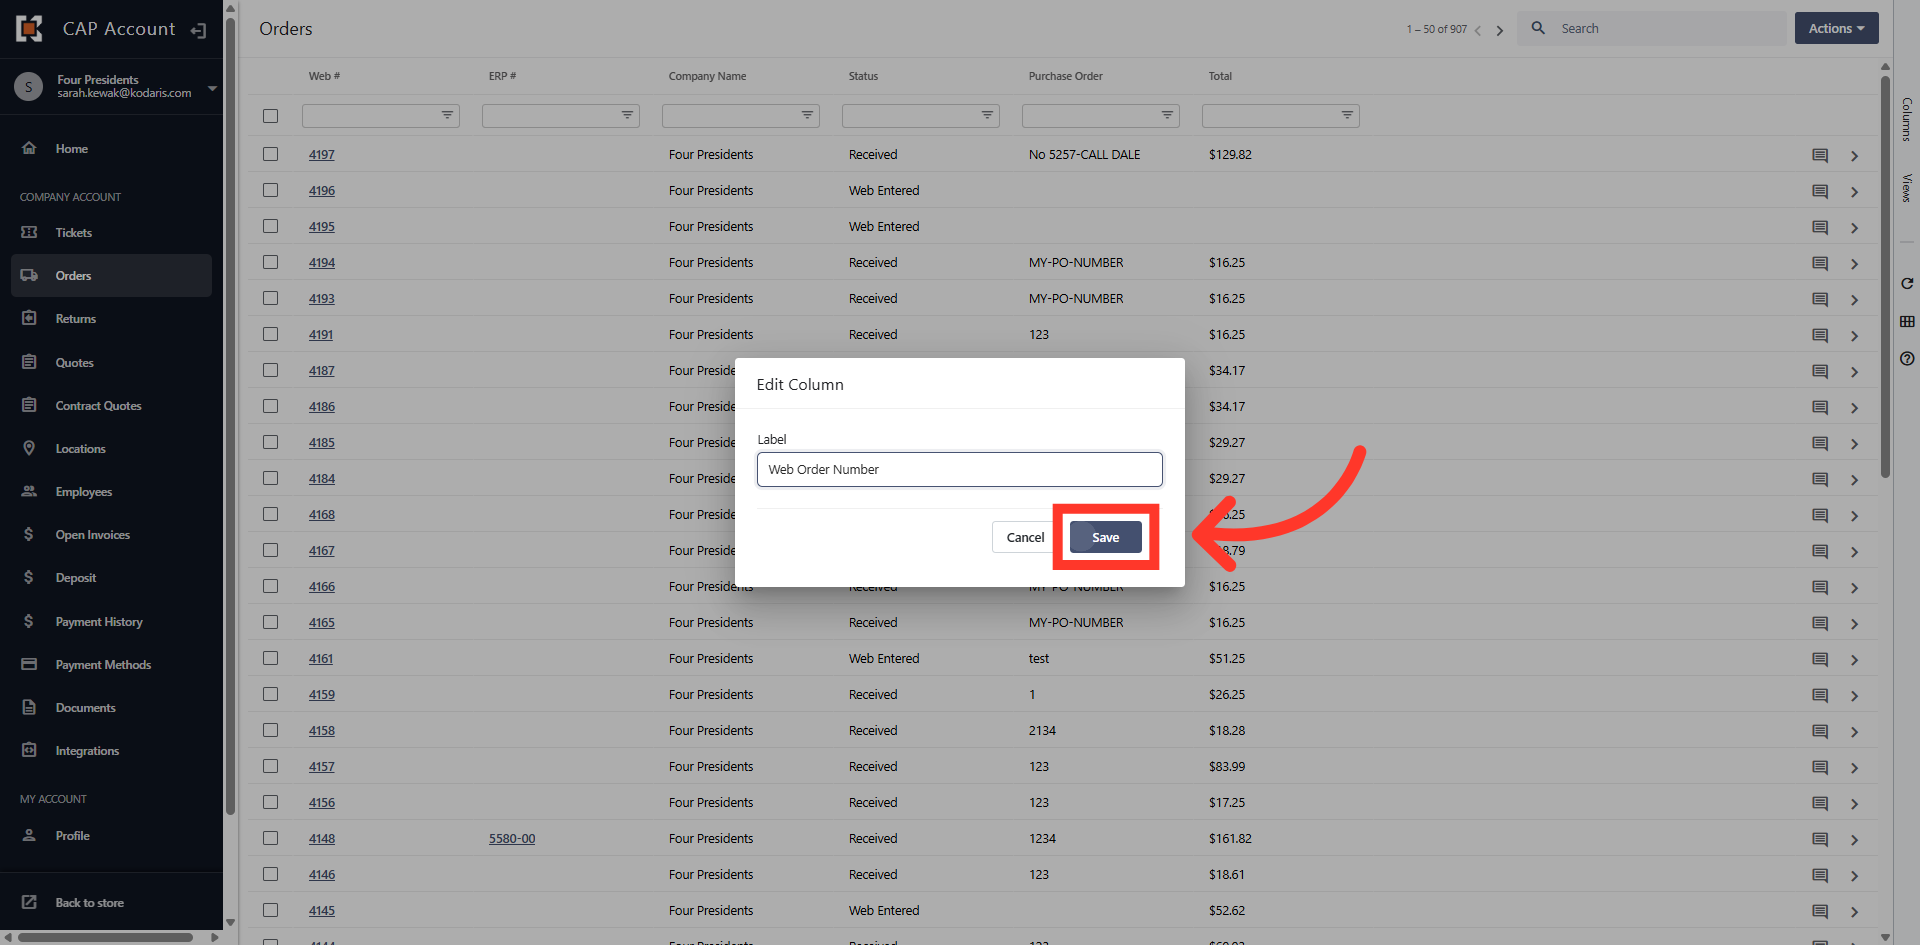The height and width of the screenshot is (945, 1920).
Task: Open Contract Quotes in the sidebar
Action: pos(111,405)
